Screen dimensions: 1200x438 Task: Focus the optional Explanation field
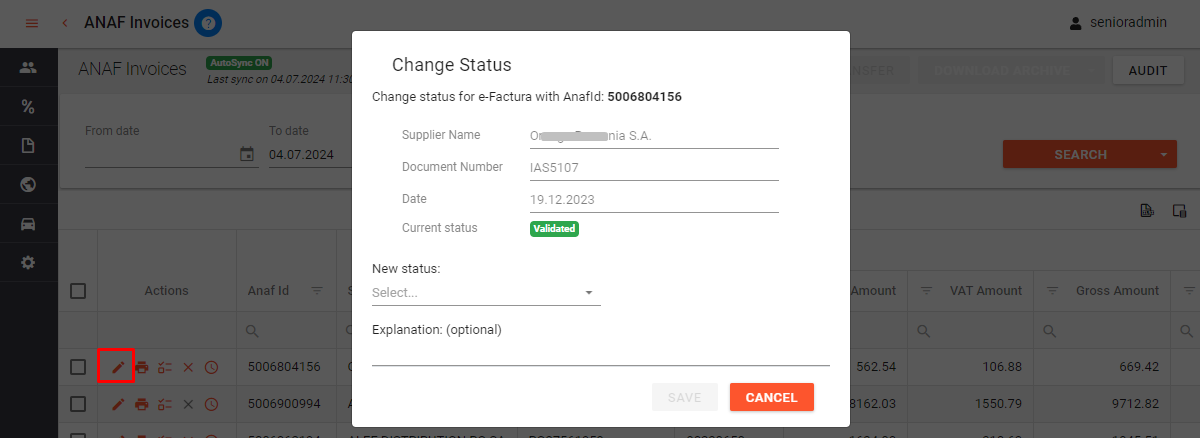tap(601, 353)
